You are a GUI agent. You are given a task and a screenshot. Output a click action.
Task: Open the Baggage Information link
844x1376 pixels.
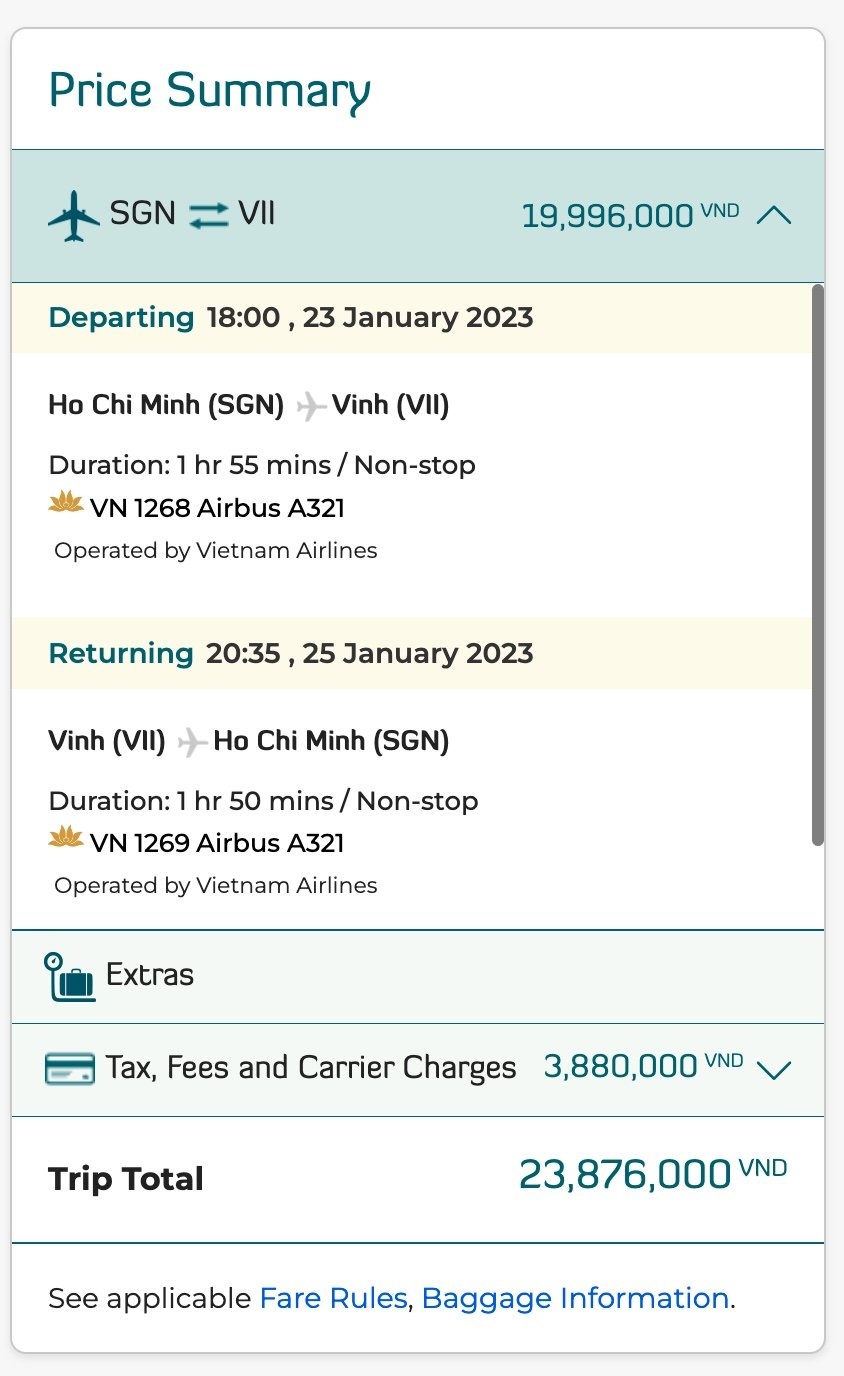tap(575, 1298)
